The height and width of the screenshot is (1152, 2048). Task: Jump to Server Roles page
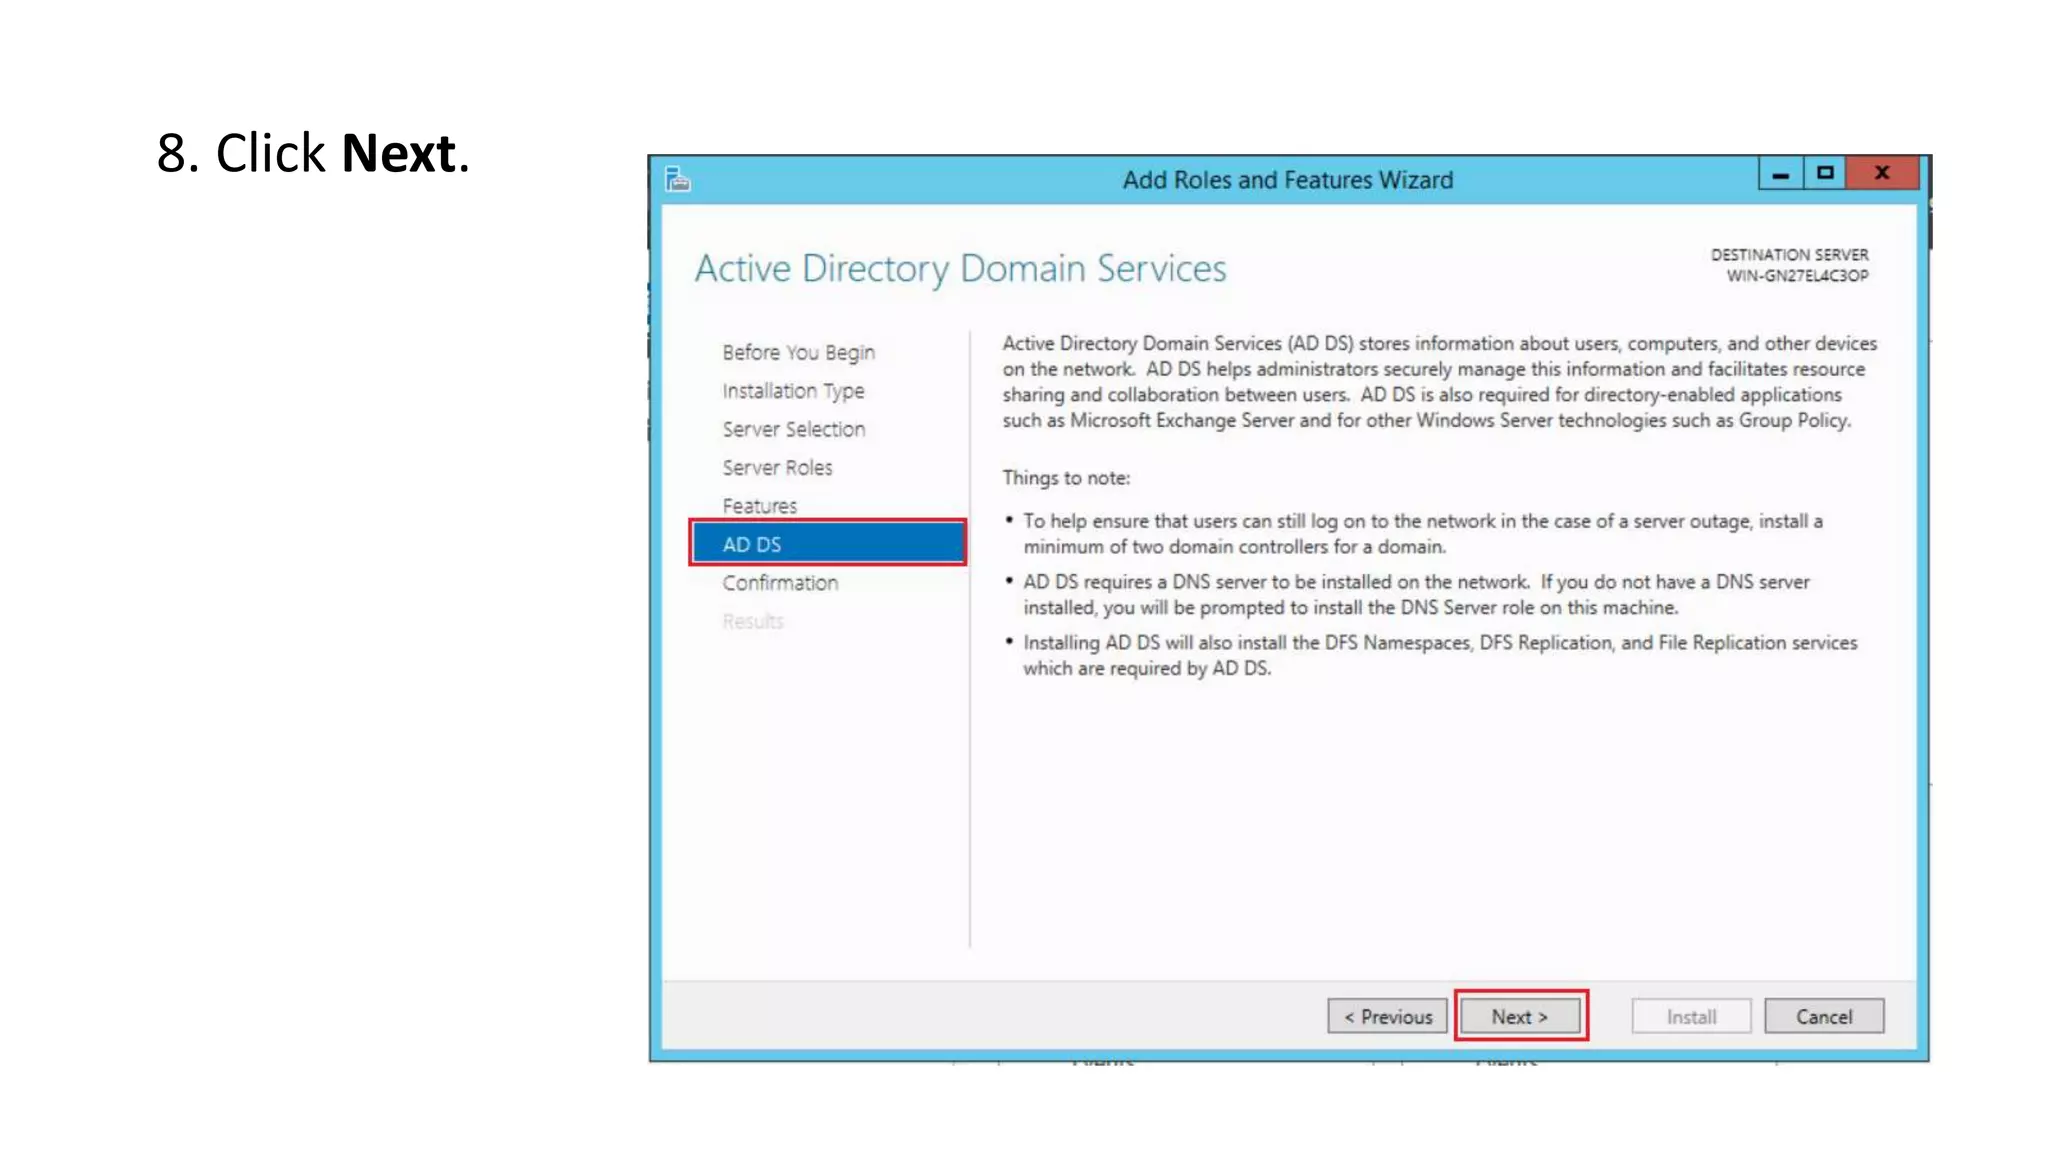click(x=777, y=467)
